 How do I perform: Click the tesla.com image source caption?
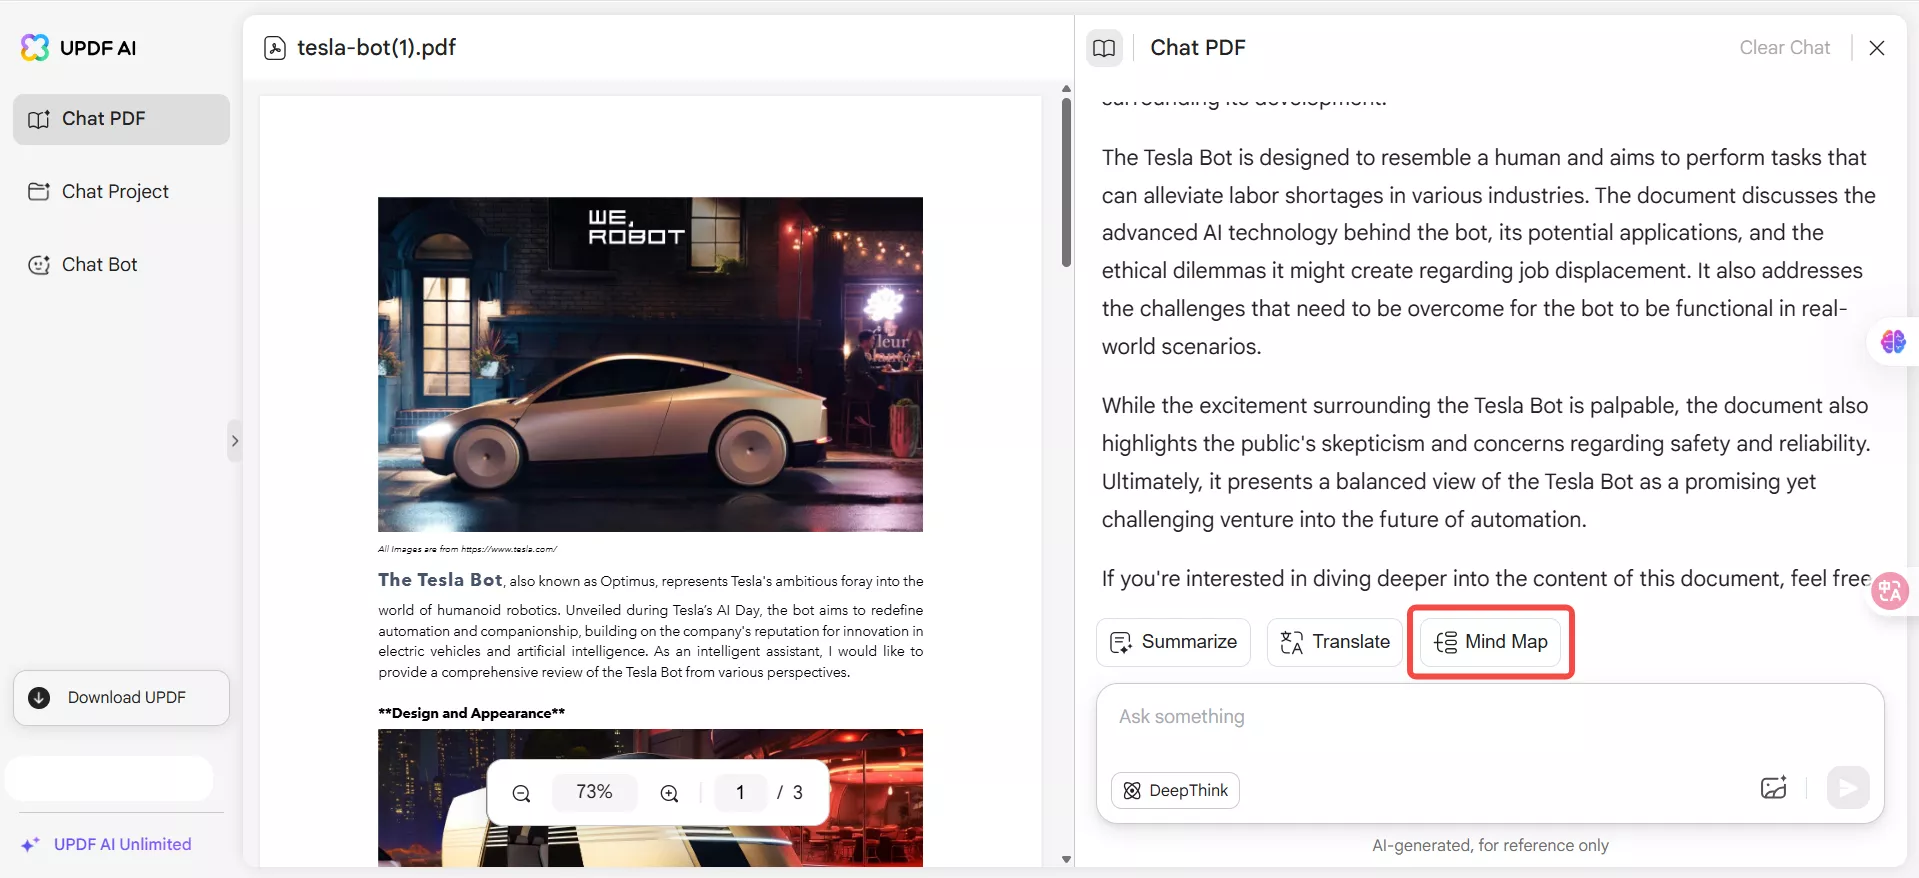pyautogui.click(x=467, y=549)
